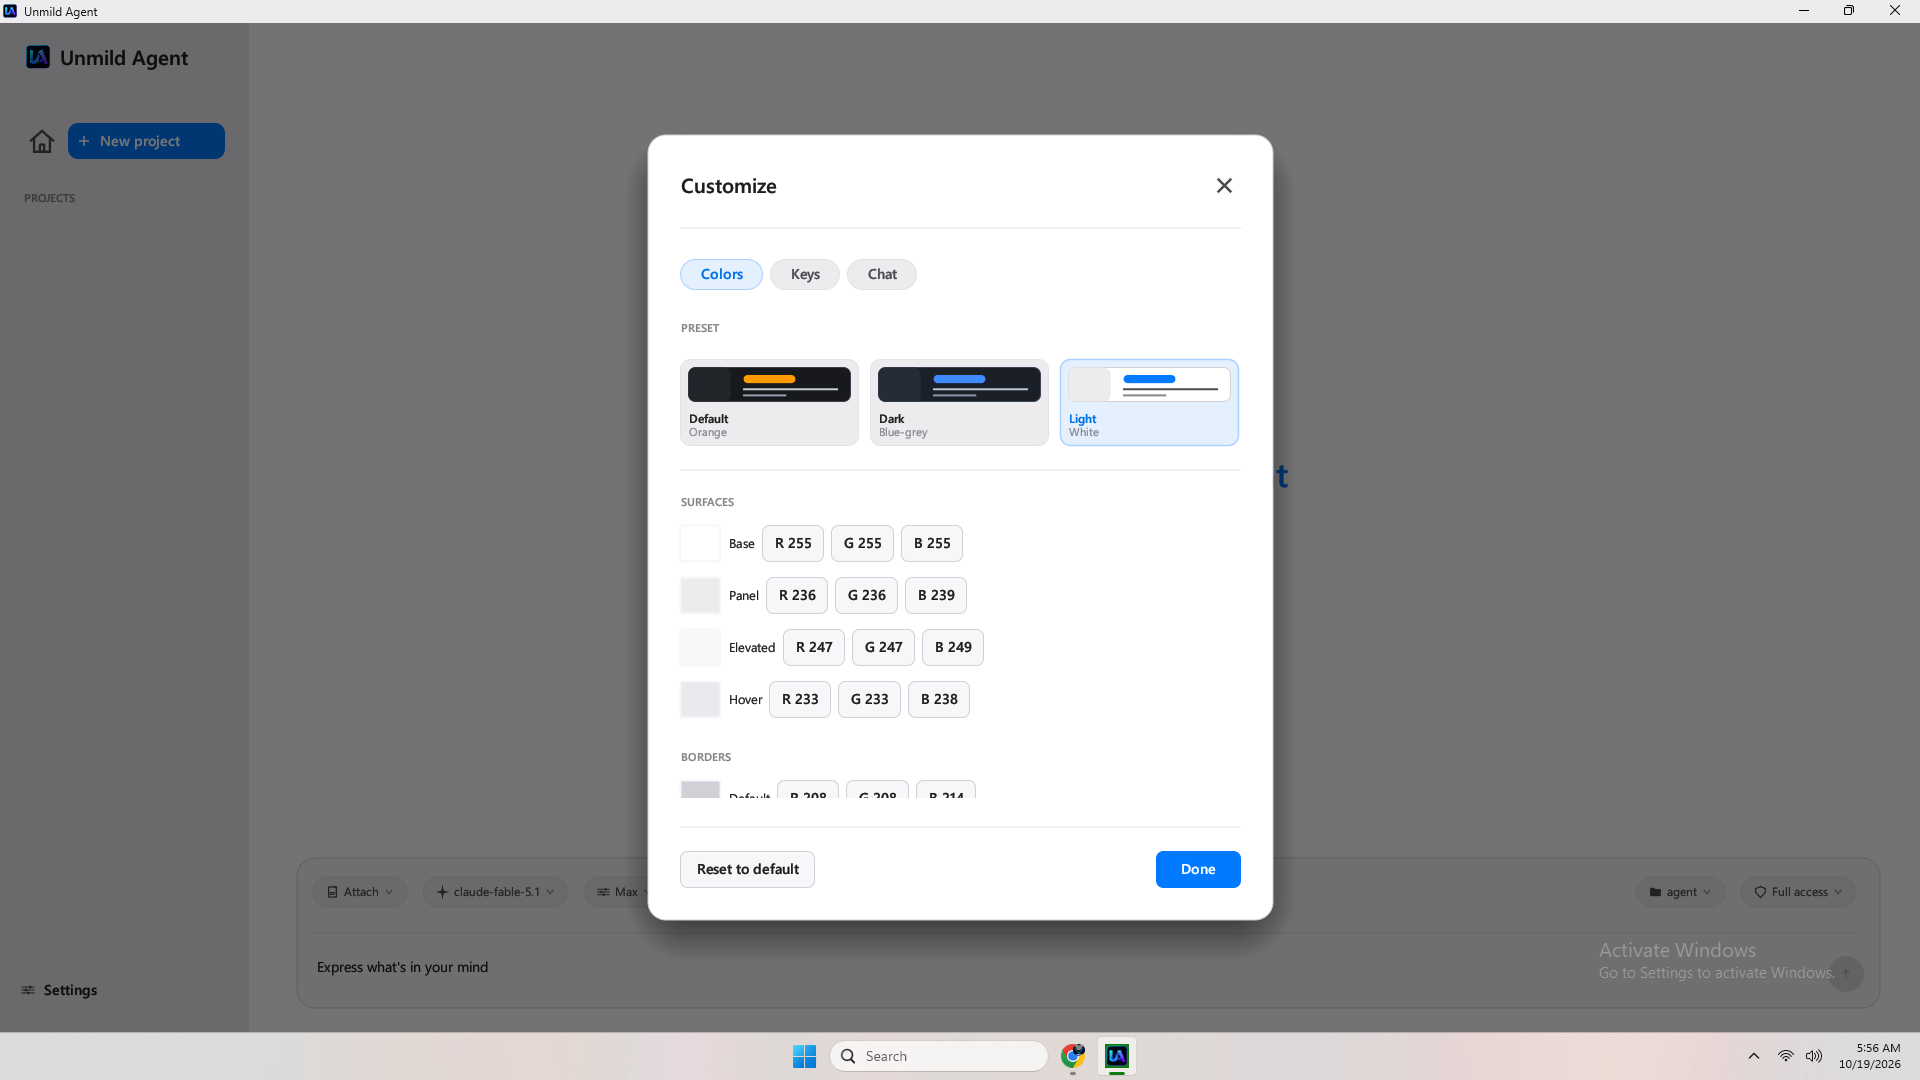This screenshot has height=1080, width=1920.
Task: Select the Light White preset
Action: click(1149, 402)
